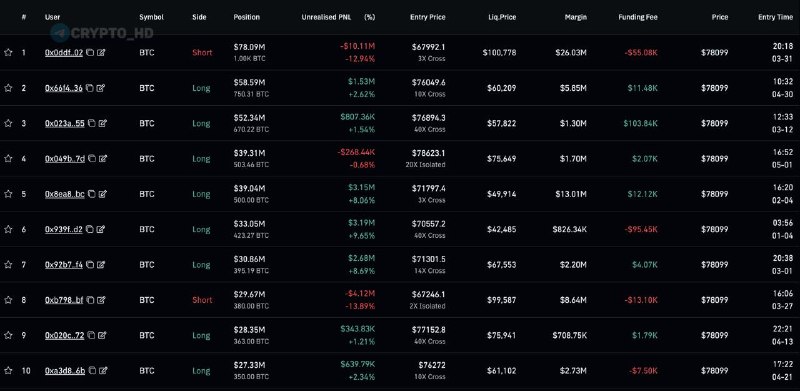Sort by Unrealised PNL column header

tap(326, 17)
